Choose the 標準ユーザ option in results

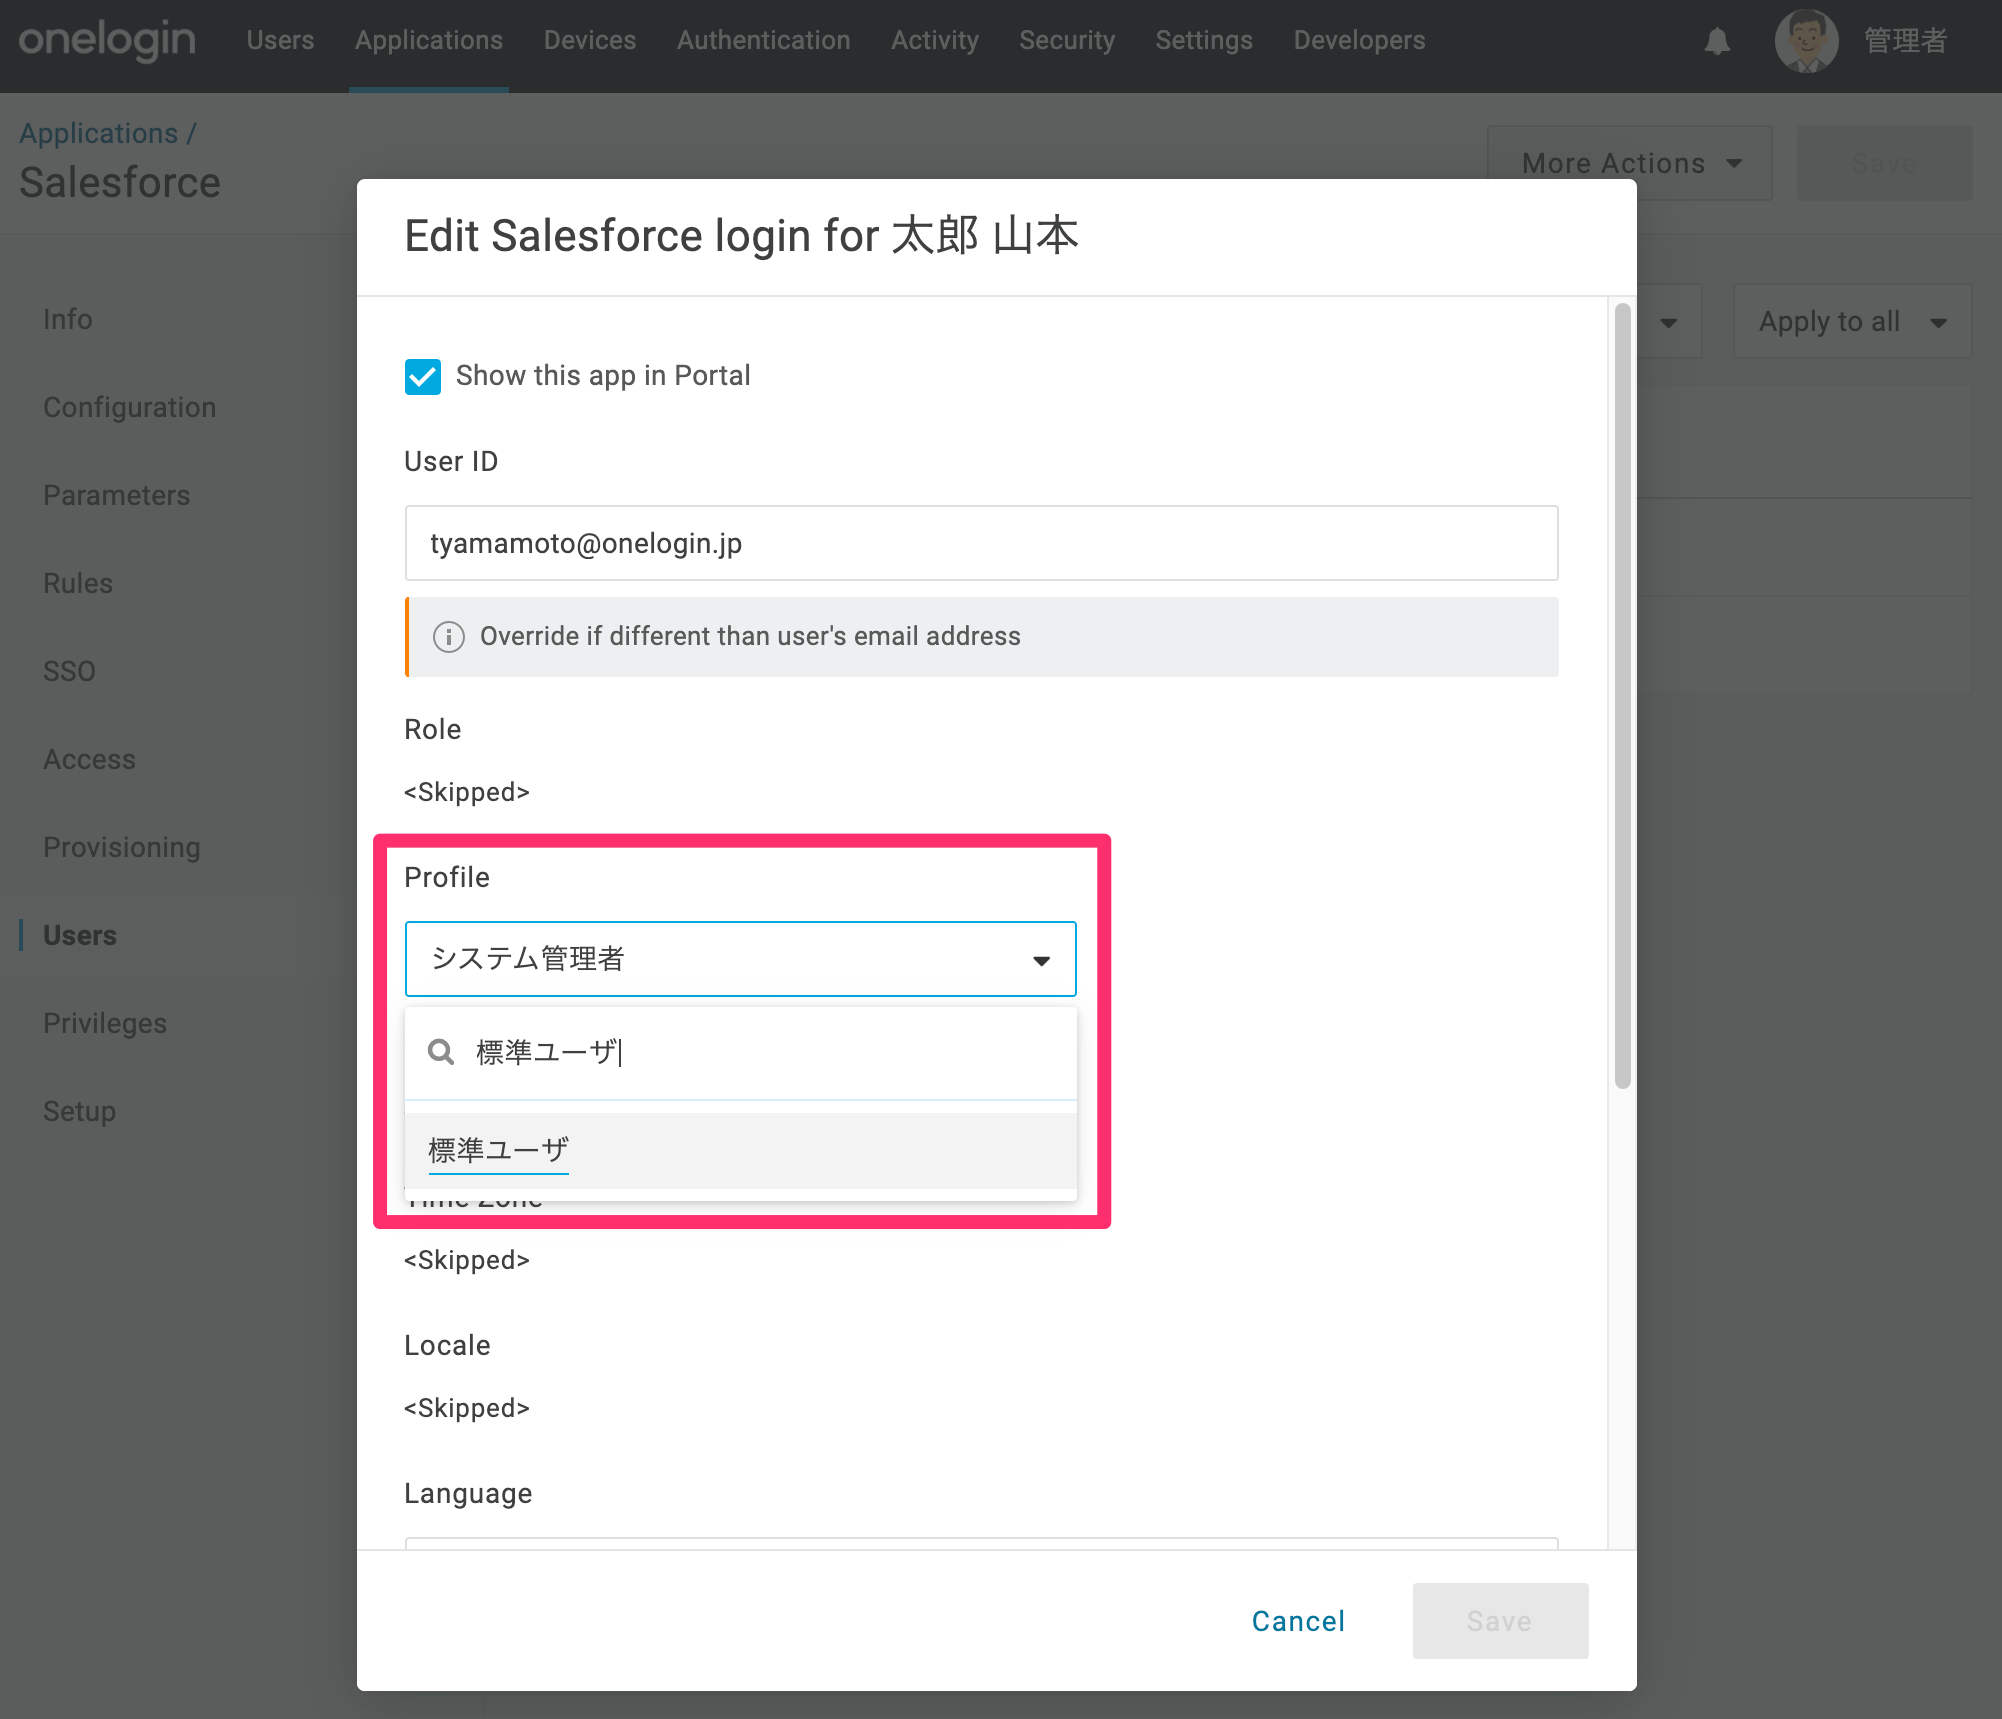click(740, 1150)
